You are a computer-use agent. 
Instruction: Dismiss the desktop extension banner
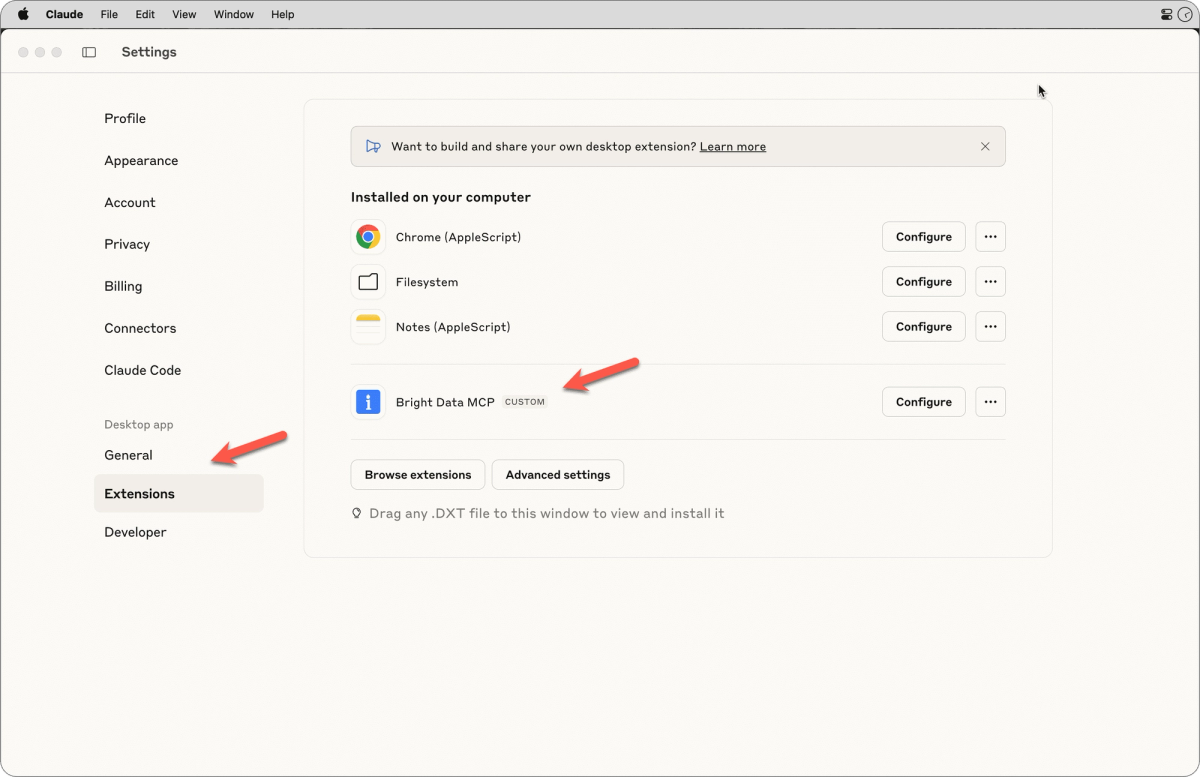(x=985, y=146)
